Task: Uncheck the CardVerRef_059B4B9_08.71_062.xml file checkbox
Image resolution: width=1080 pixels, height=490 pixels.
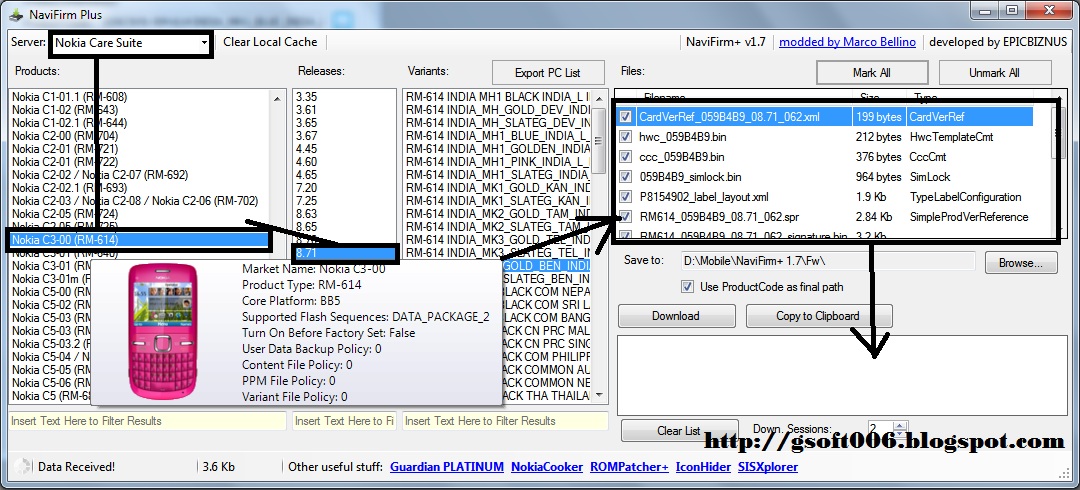Action: [x=625, y=116]
